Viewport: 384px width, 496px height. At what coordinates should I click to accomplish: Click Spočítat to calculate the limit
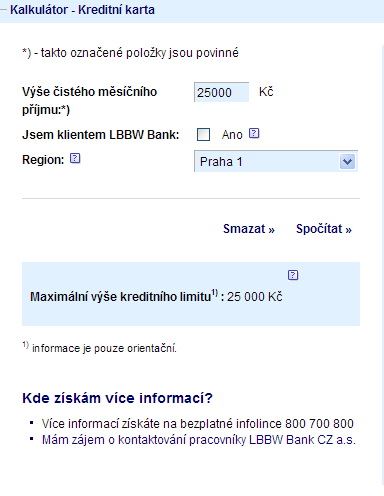[324, 229]
